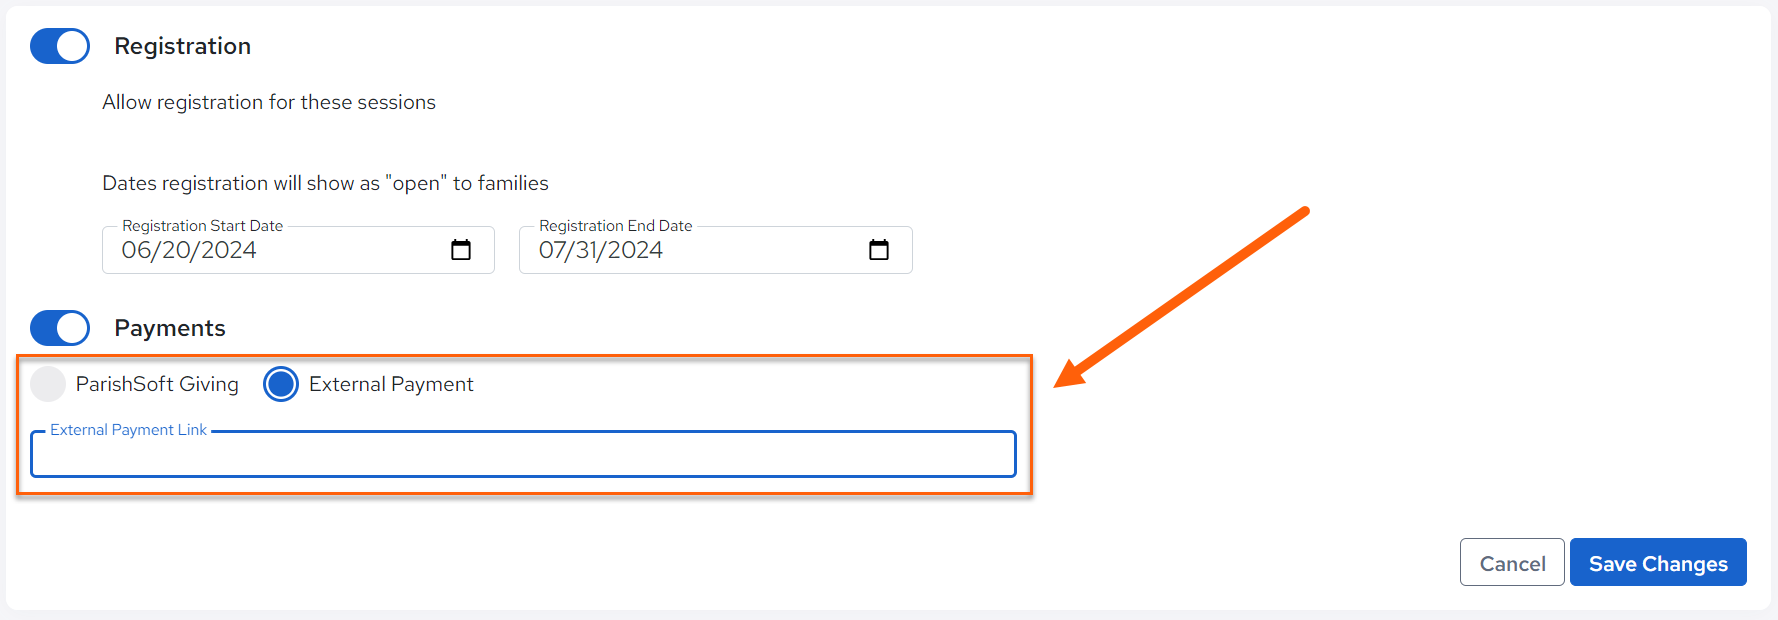The width and height of the screenshot is (1778, 620).
Task: Click the Registration End Date value 07/31/2024
Action: pyautogui.click(x=601, y=250)
